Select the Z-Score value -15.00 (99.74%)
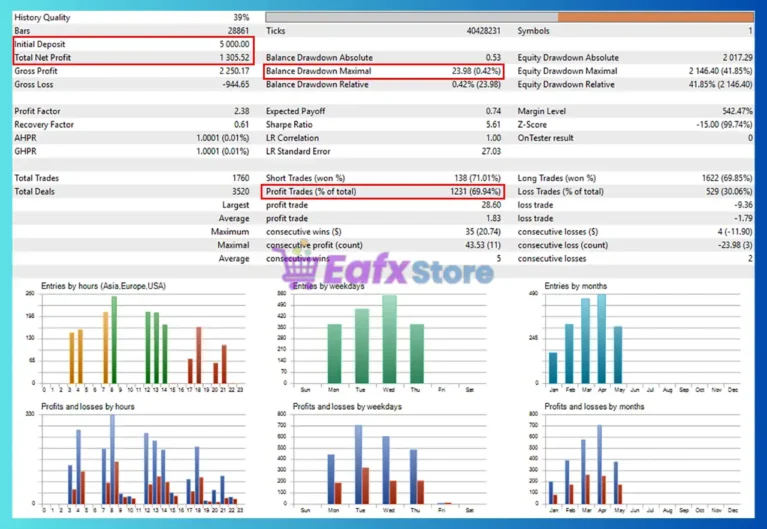767x529 pixels. point(724,125)
